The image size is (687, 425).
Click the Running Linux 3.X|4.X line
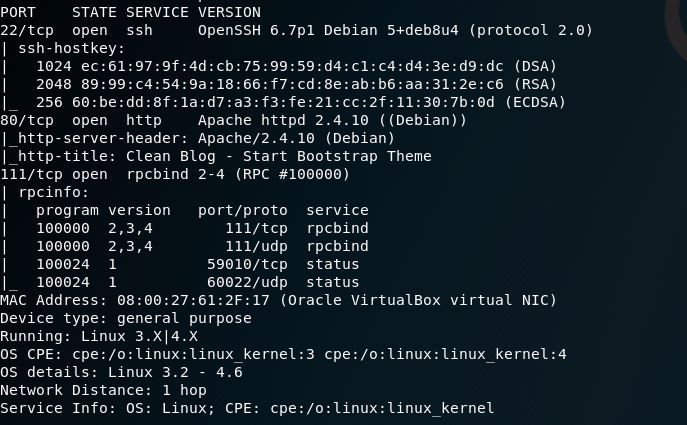click(x=99, y=336)
